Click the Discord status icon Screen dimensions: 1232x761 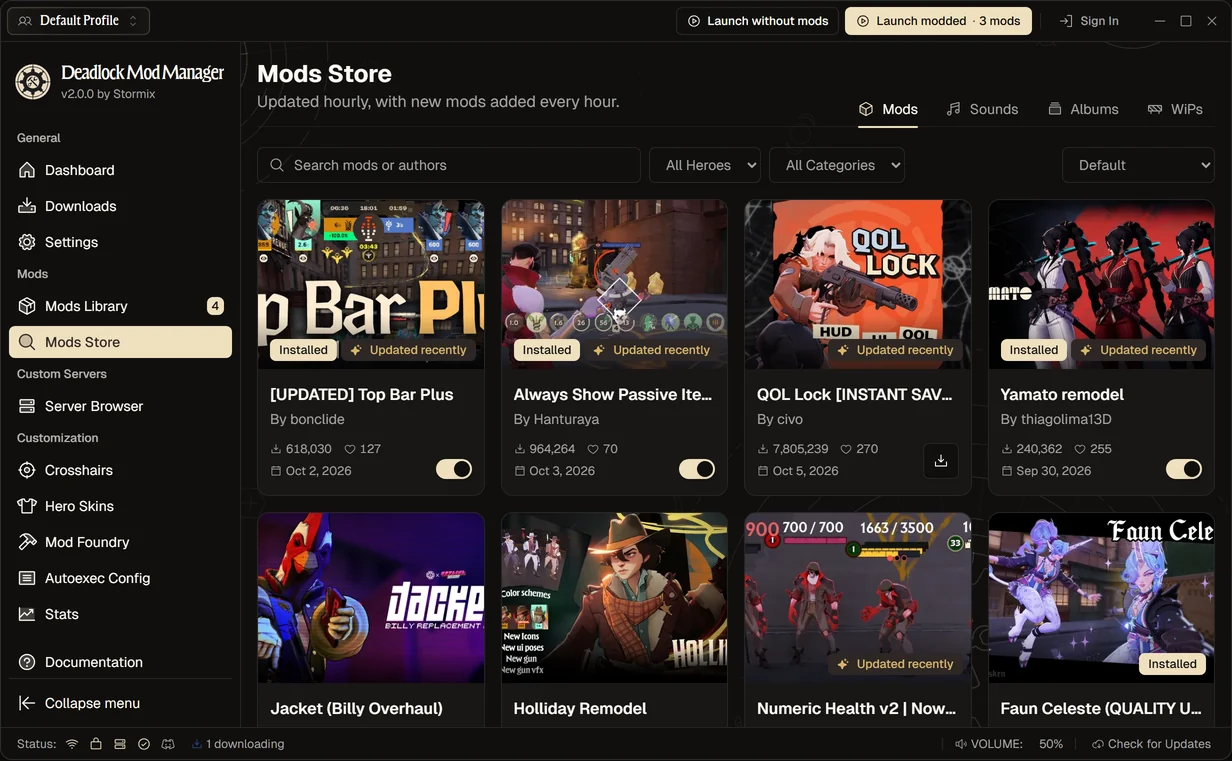[168, 744]
